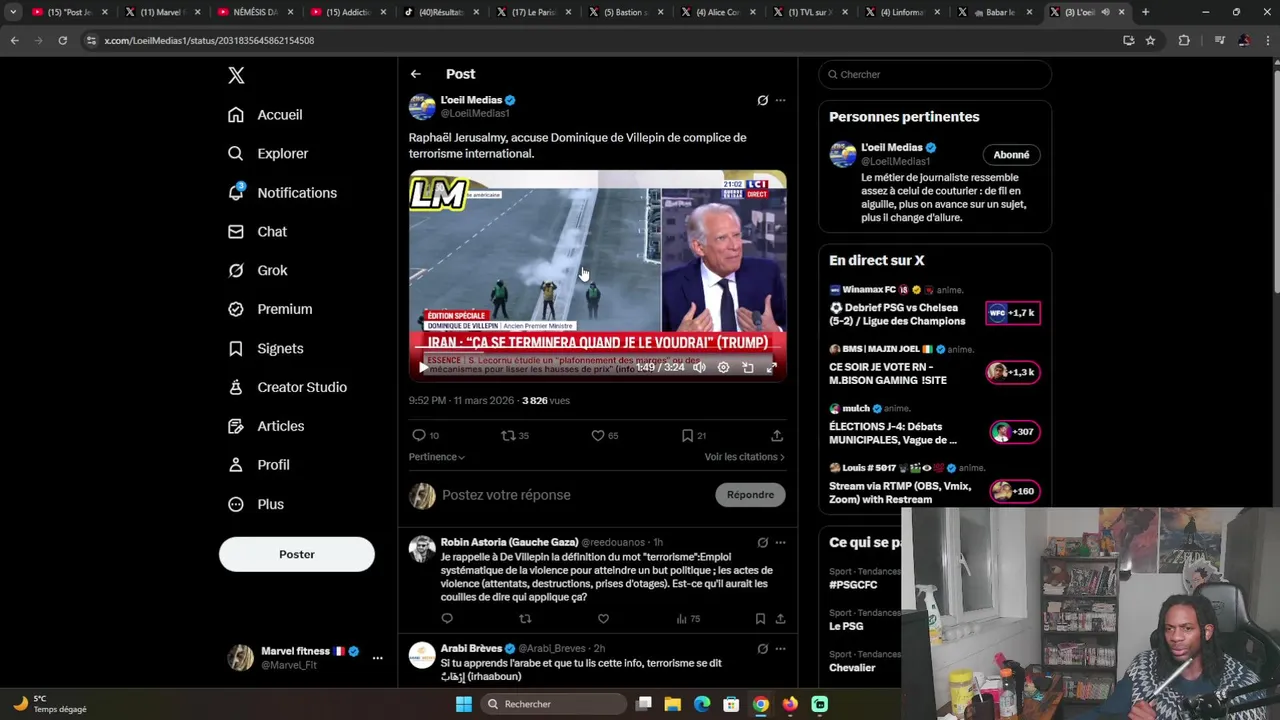
Task: Click the browser address bar URL
Action: click(209, 40)
